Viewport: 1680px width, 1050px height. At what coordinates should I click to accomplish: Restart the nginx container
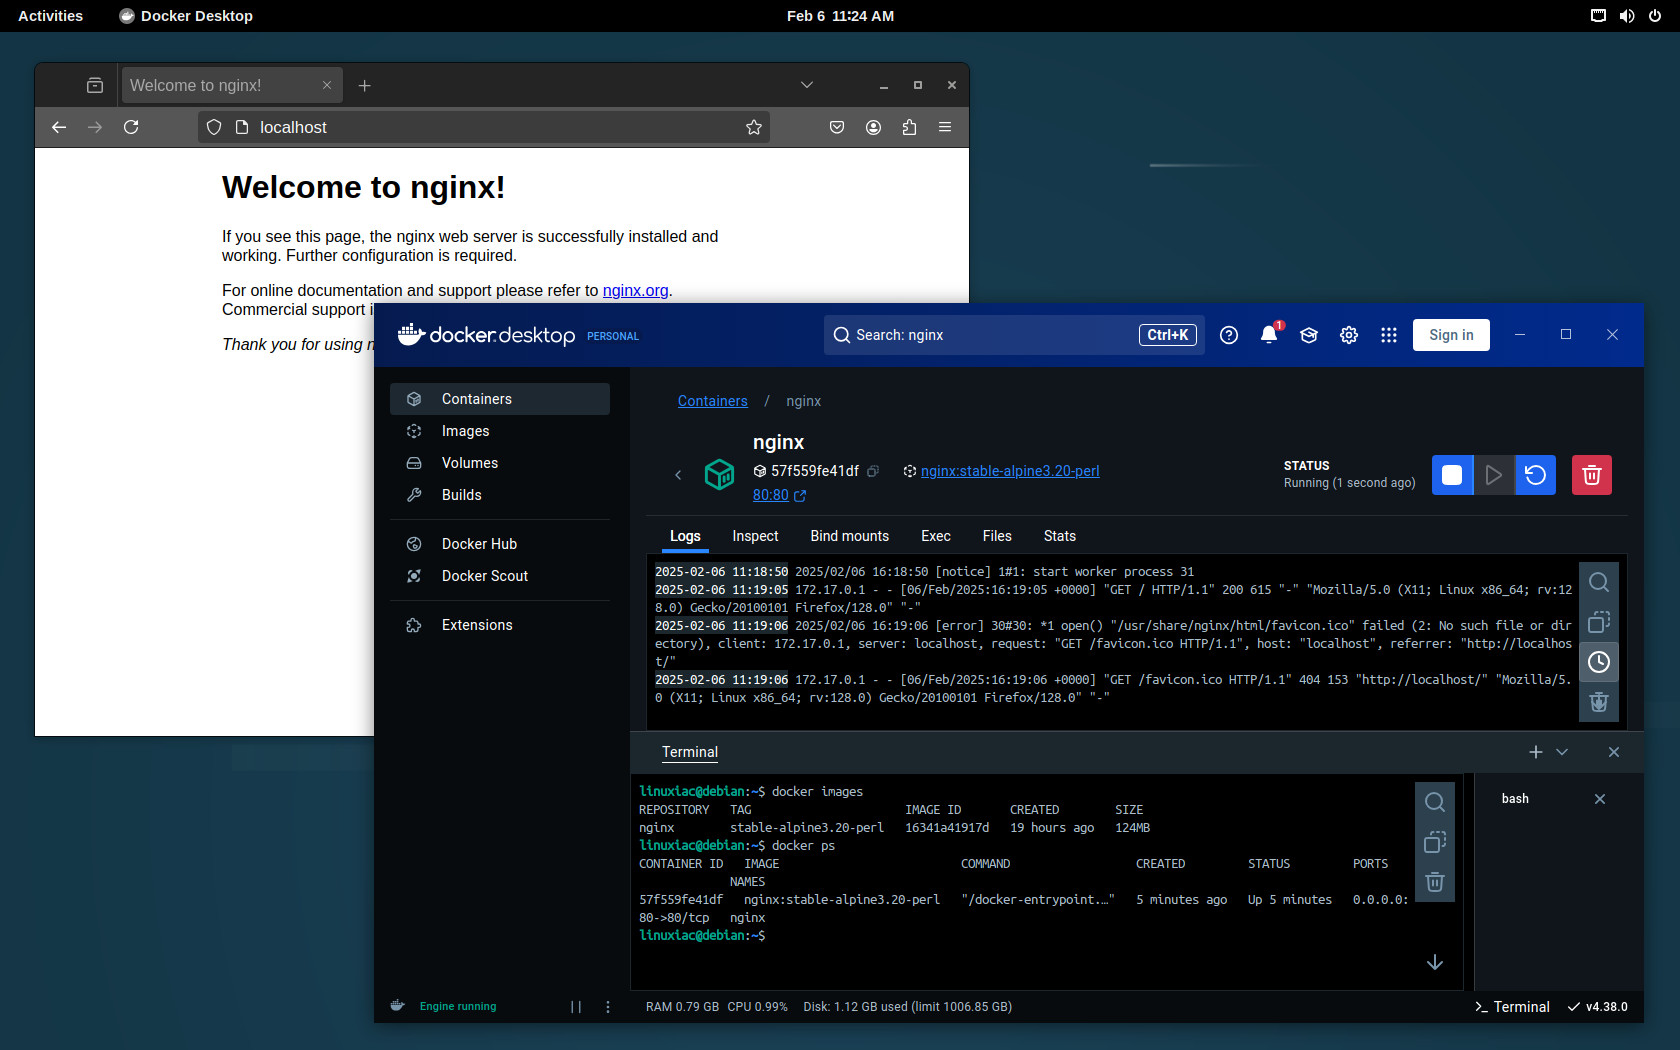[1535, 475]
